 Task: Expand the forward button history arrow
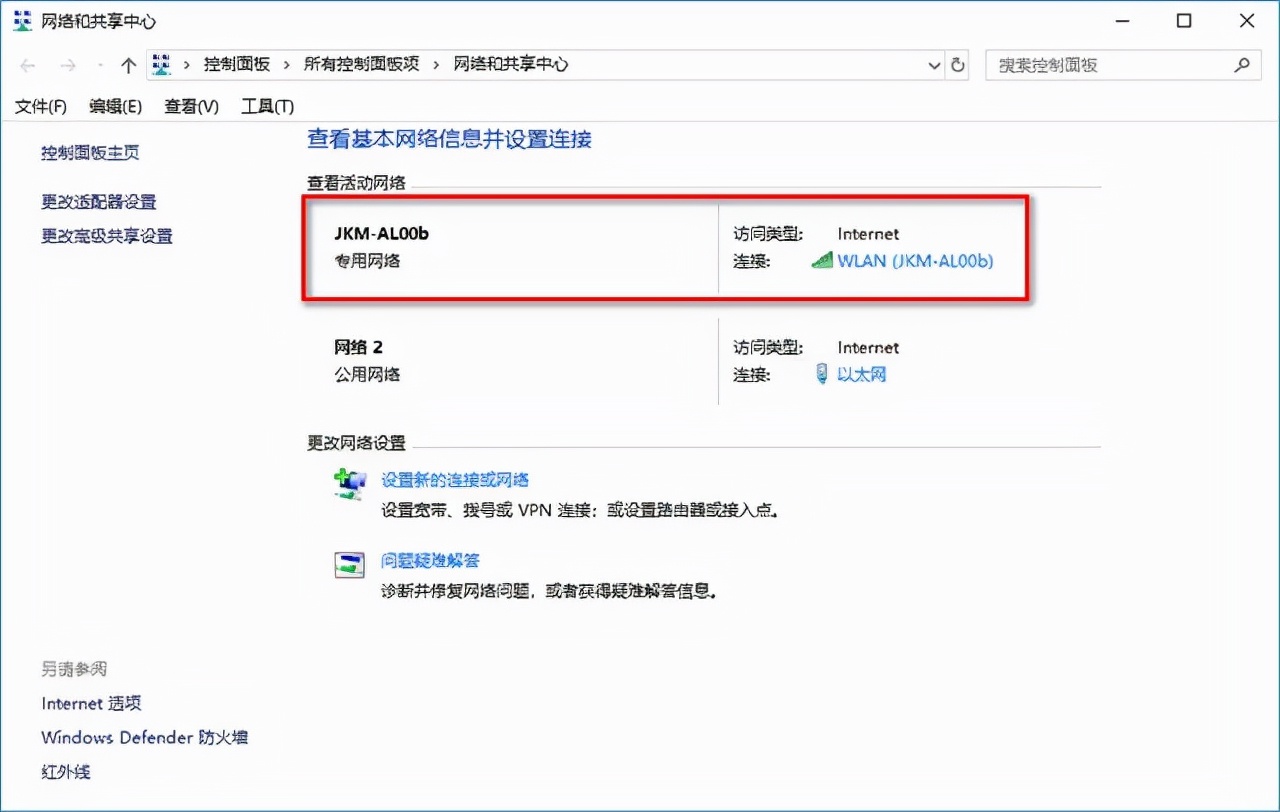[100, 64]
